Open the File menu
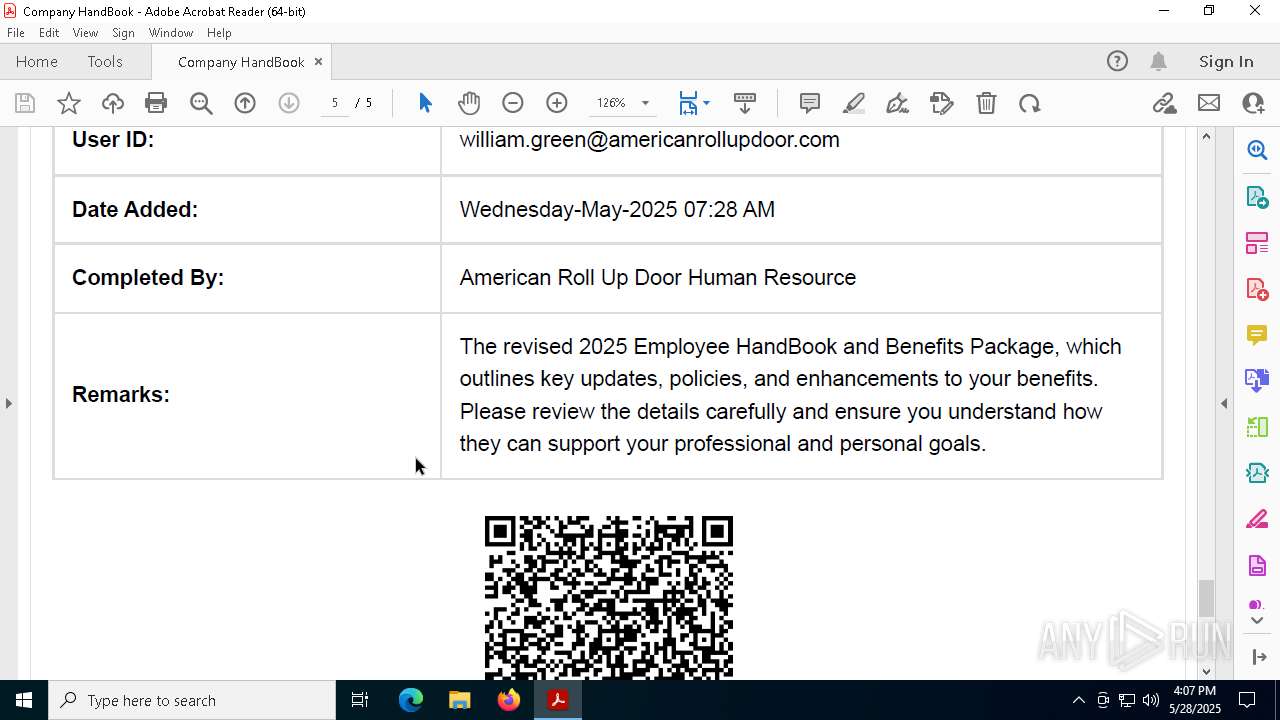The height and width of the screenshot is (720, 1280). 16,33
